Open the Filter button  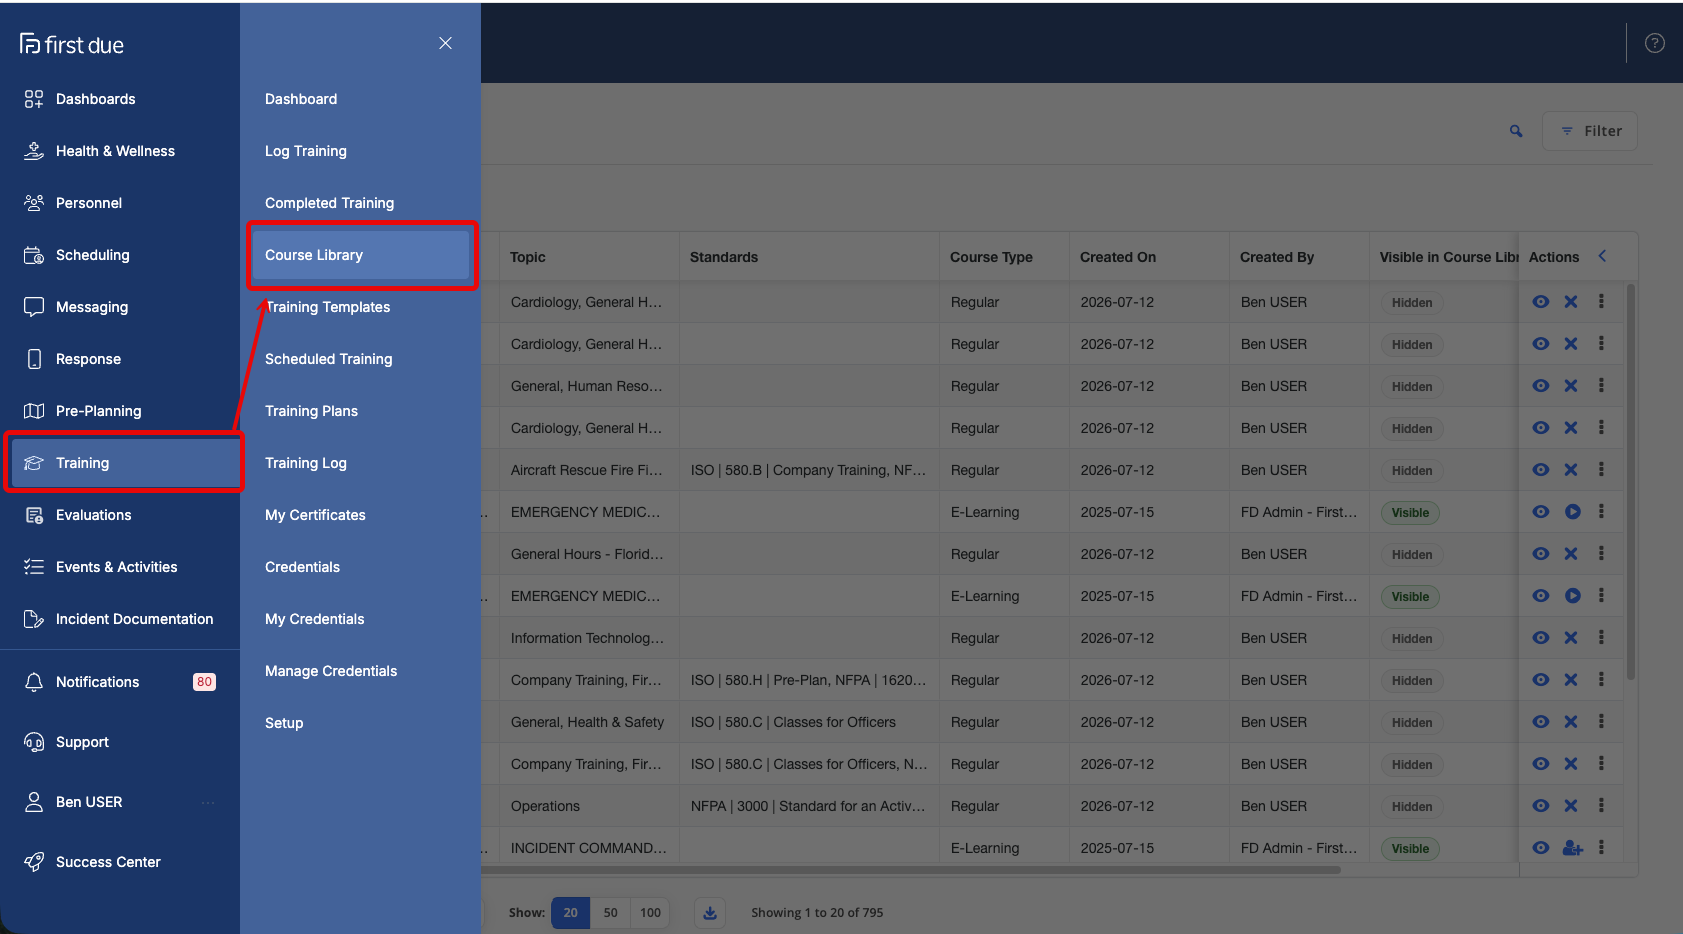click(1590, 131)
